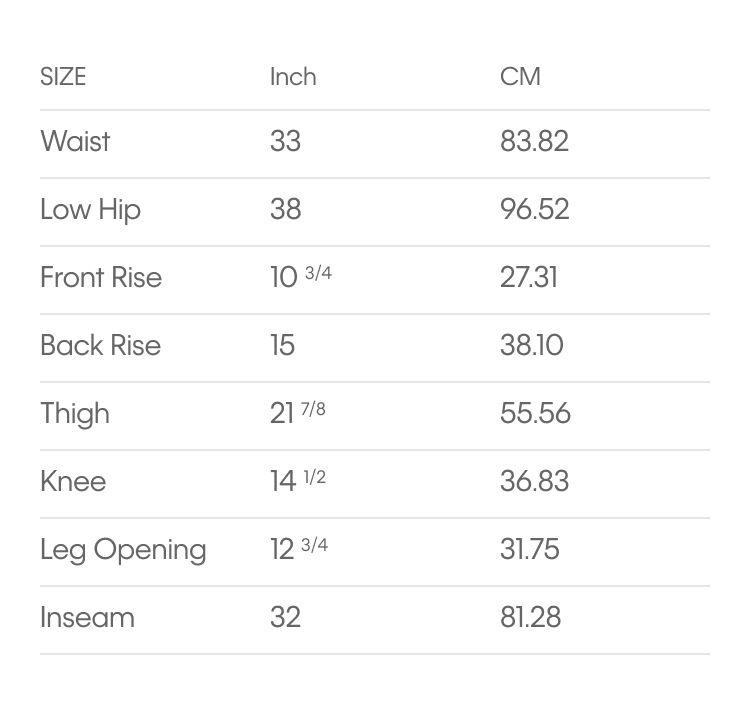Click the SIZE column header
The height and width of the screenshot is (720, 750).
(63, 77)
